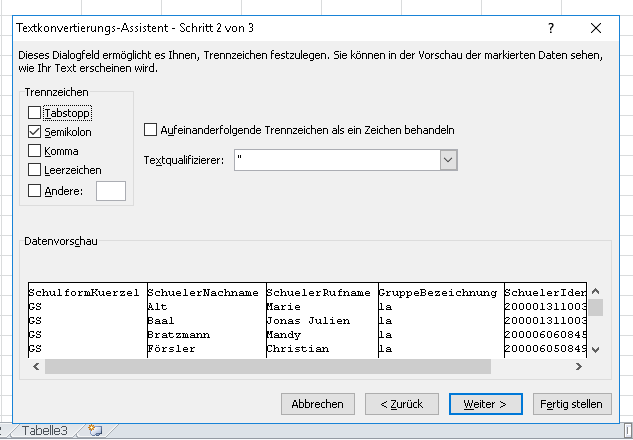The width and height of the screenshot is (633, 440).
Task: Toggle Aufeinanderfolgende Trennzeichen checkbox
Action: [x=151, y=130]
